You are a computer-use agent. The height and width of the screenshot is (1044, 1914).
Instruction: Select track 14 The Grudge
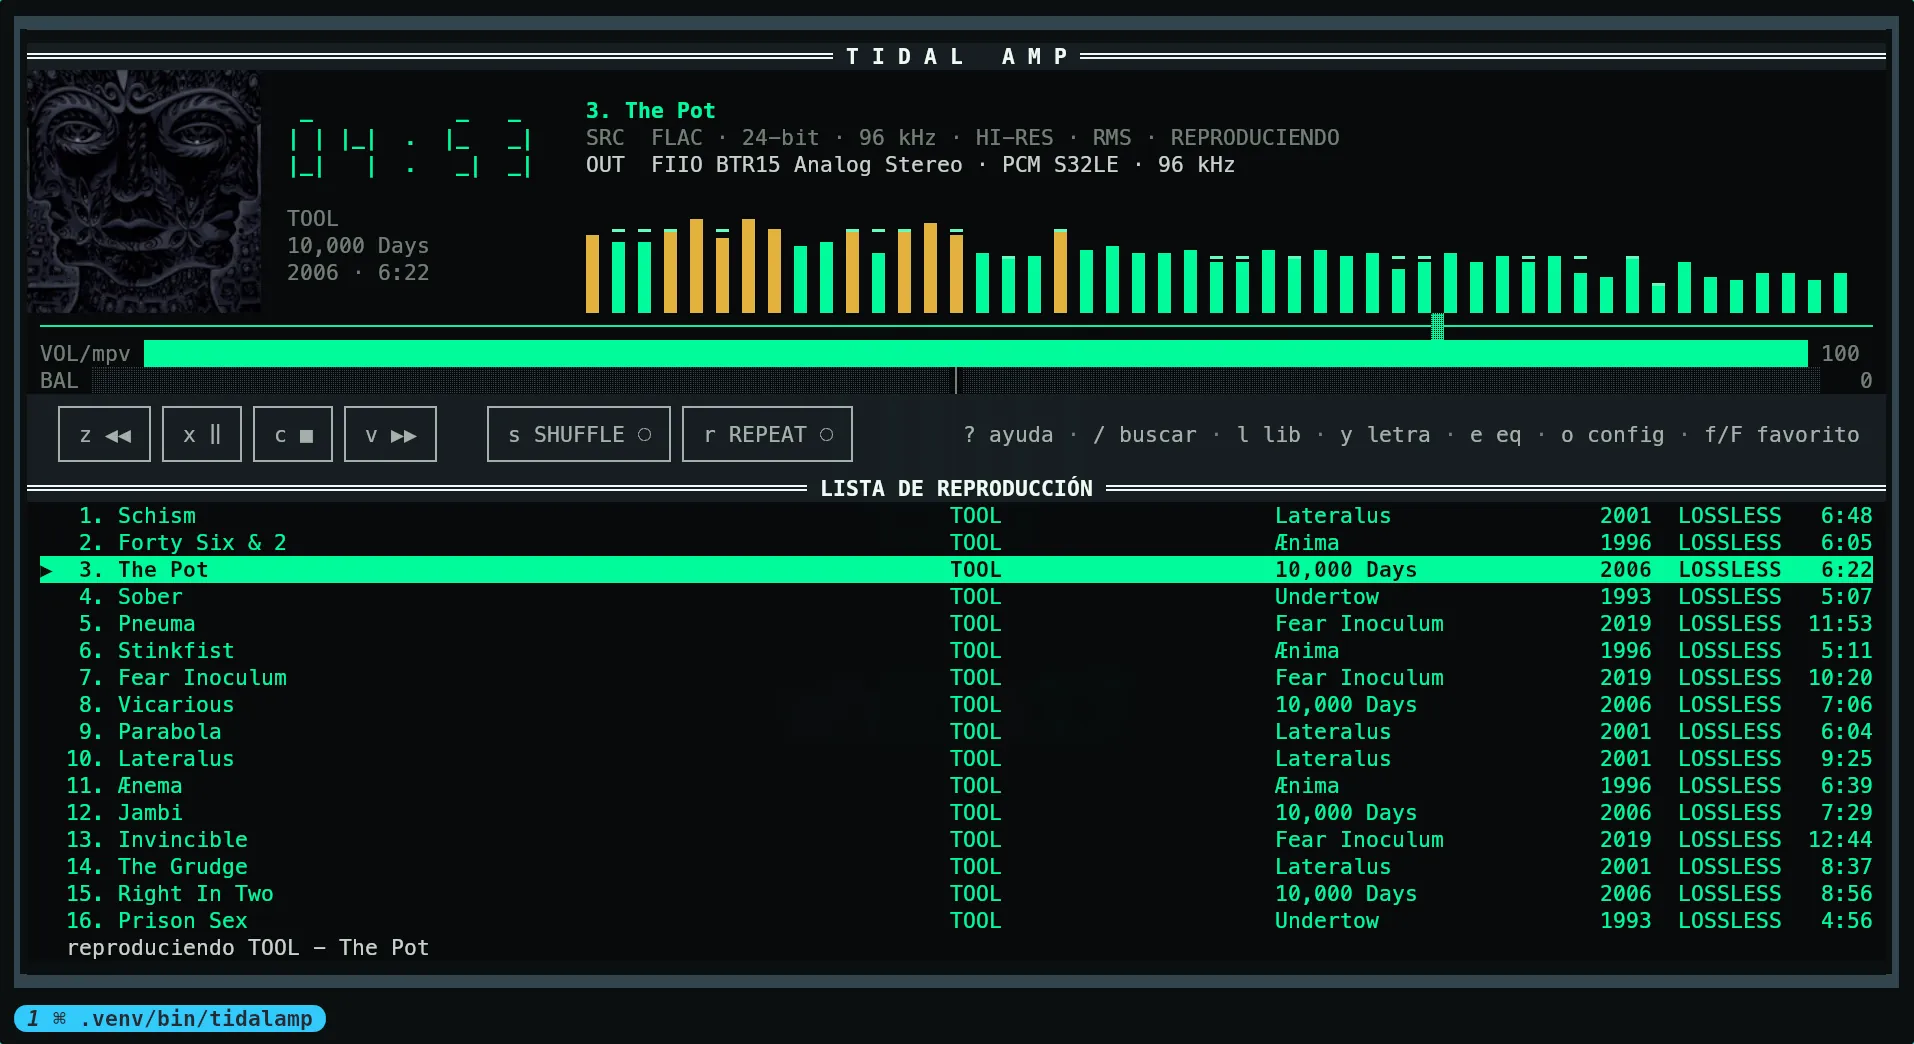[956, 867]
